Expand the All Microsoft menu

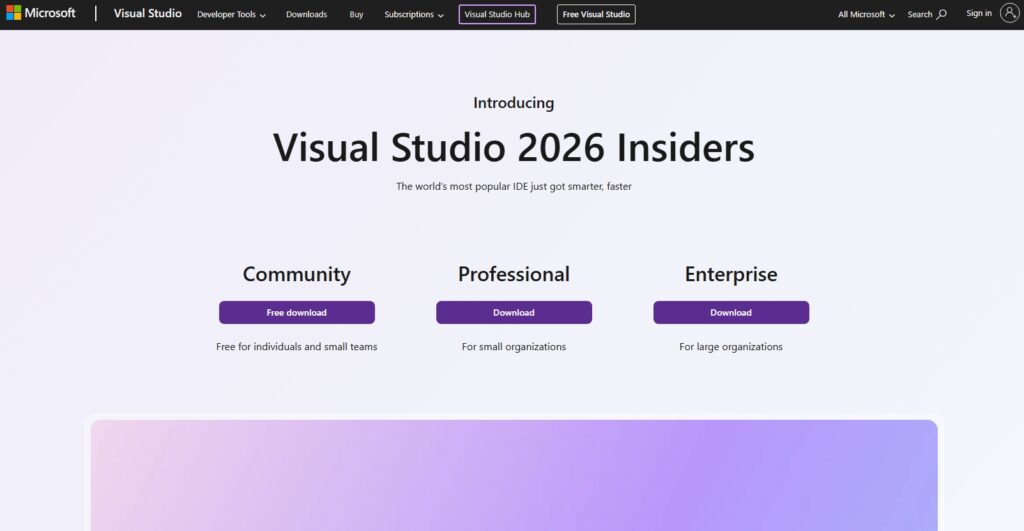[x=866, y=15]
